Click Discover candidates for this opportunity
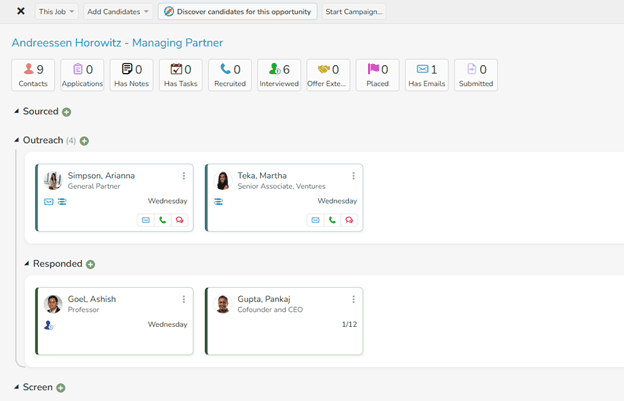This screenshot has width=624, height=401. point(238,12)
